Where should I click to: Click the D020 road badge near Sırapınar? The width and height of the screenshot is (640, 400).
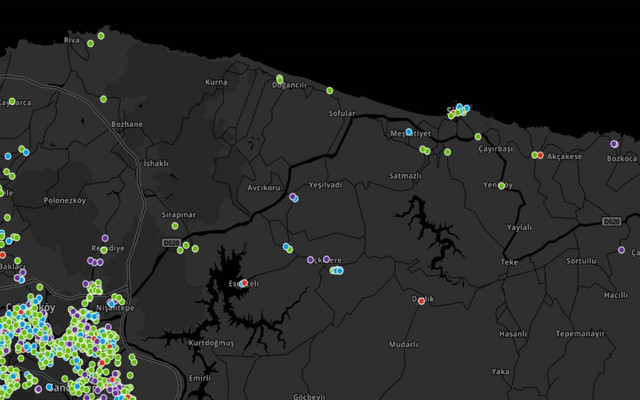click(170, 241)
